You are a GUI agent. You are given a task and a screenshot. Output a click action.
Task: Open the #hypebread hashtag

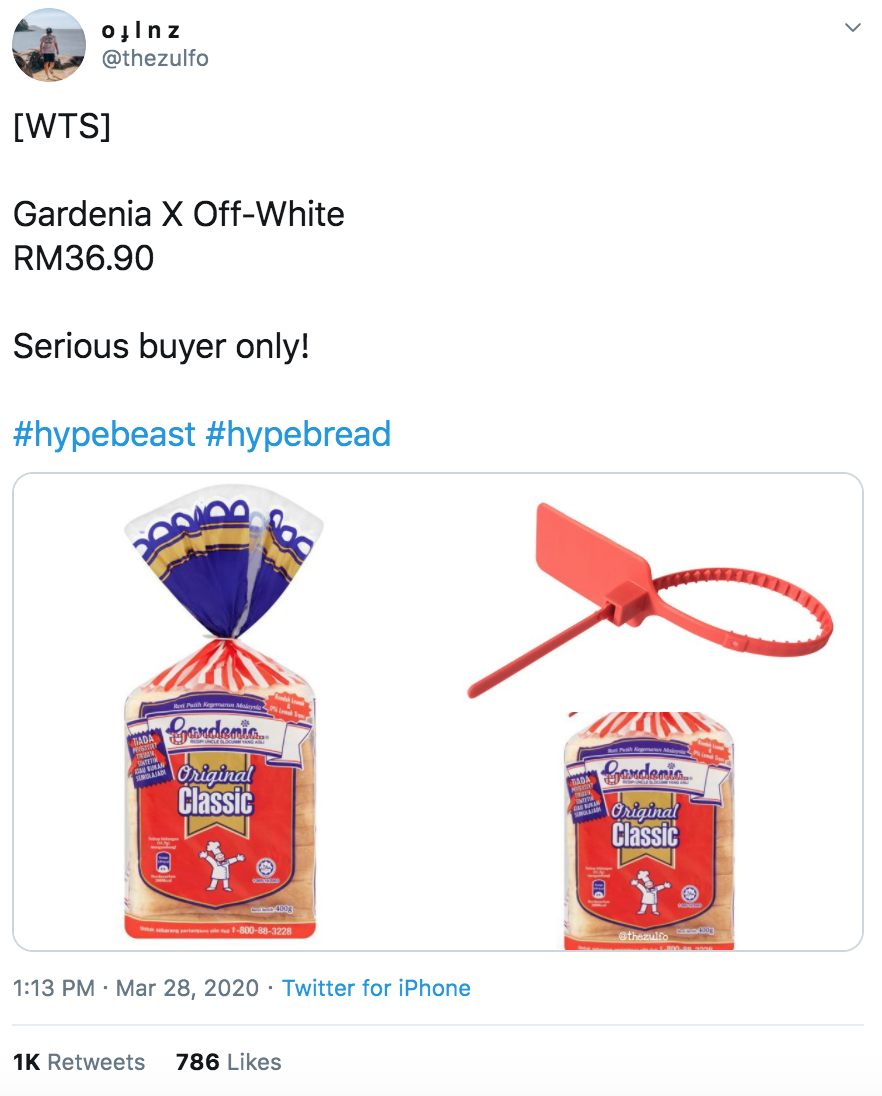pyautogui.click(x=298, y=433)
